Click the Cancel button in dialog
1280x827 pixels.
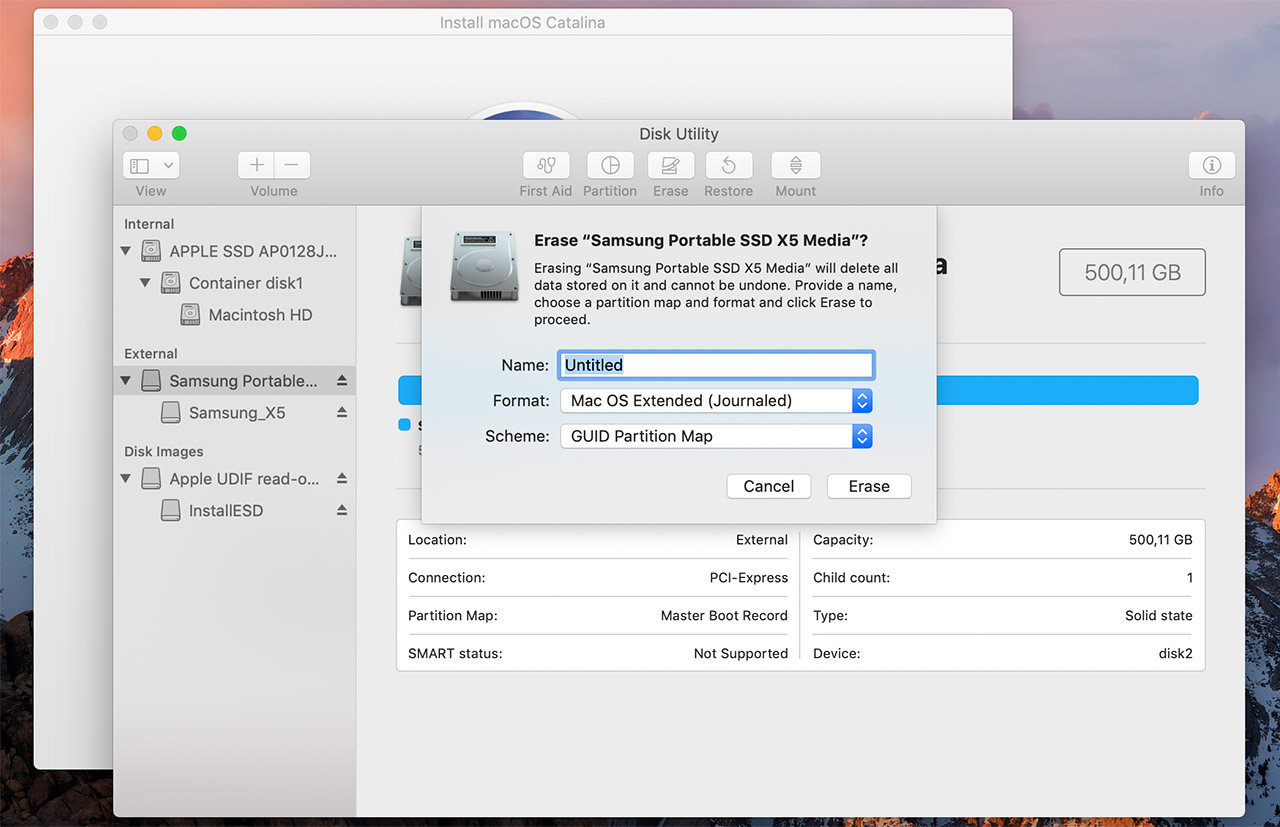click(x=769, y=486)
